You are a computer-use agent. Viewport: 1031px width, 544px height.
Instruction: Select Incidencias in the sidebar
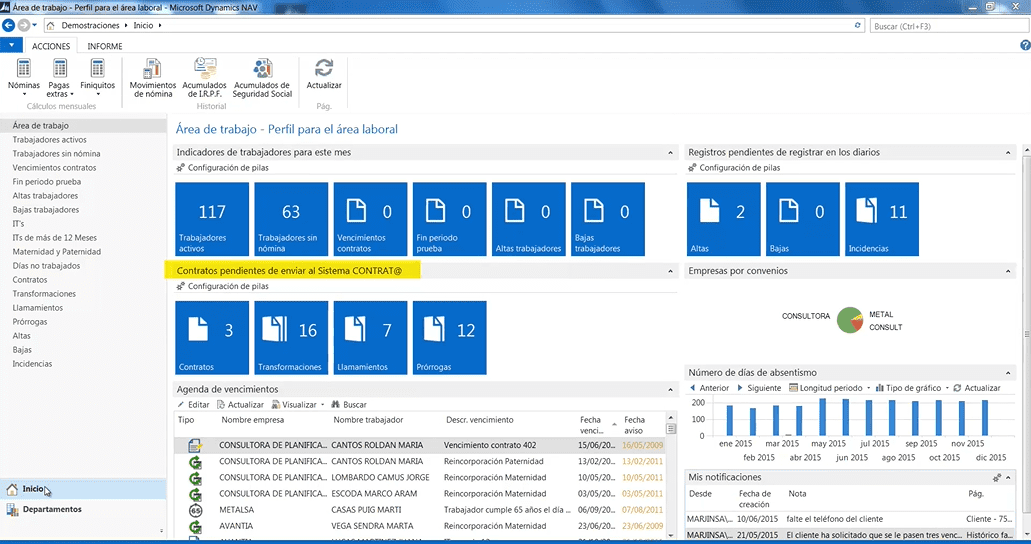pos(32,364)
